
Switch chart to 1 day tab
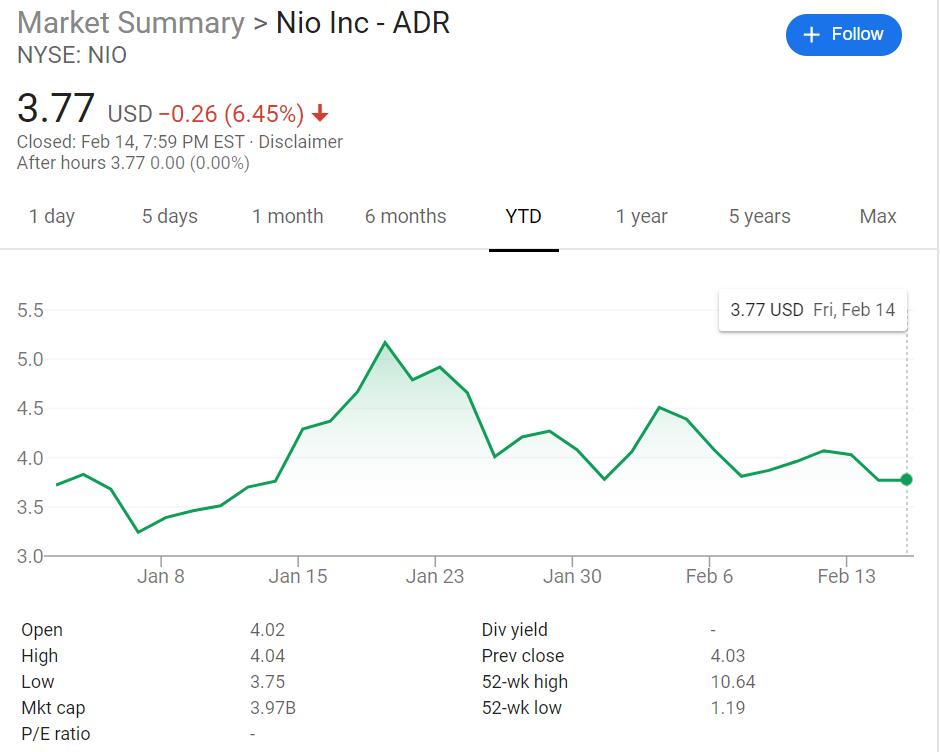(52, 216)
